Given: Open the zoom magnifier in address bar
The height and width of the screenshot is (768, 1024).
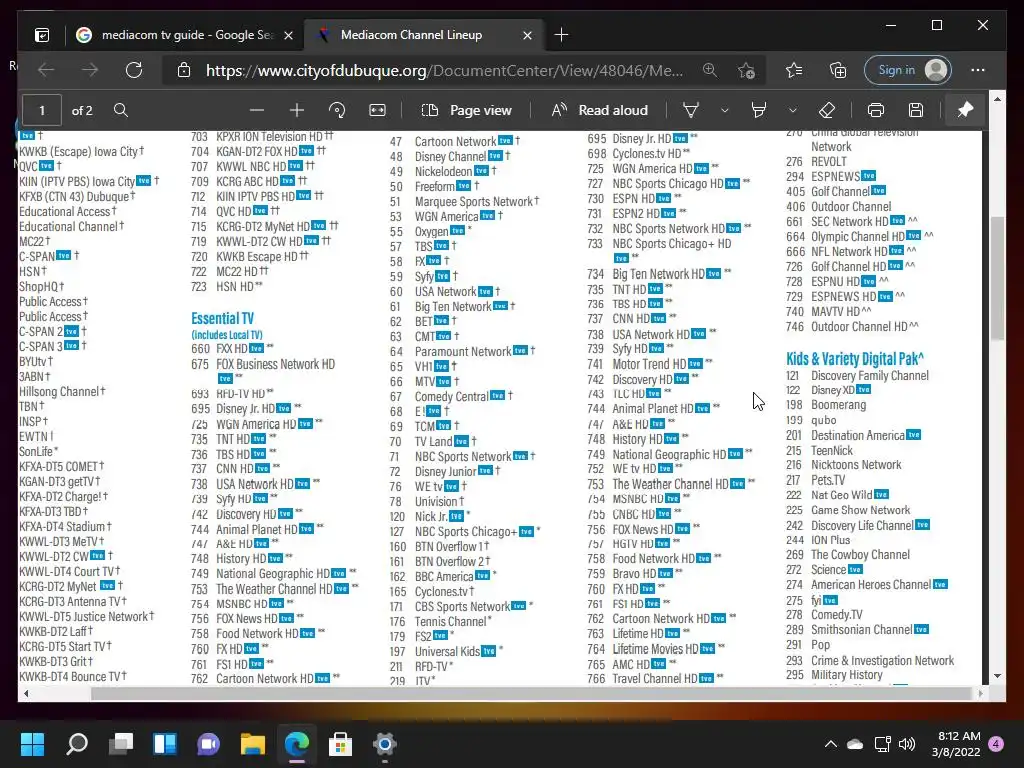Looking at the screenshot, I should (710, 70).
